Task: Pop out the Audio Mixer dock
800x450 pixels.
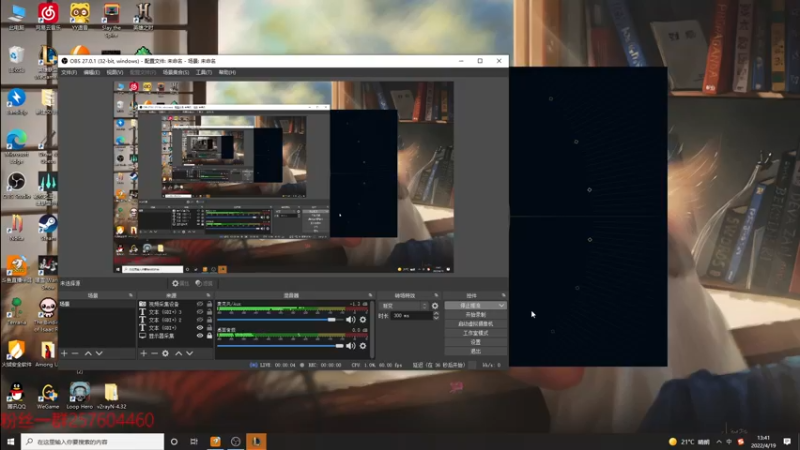Action: pyautogui.click(x=370, y=295)
